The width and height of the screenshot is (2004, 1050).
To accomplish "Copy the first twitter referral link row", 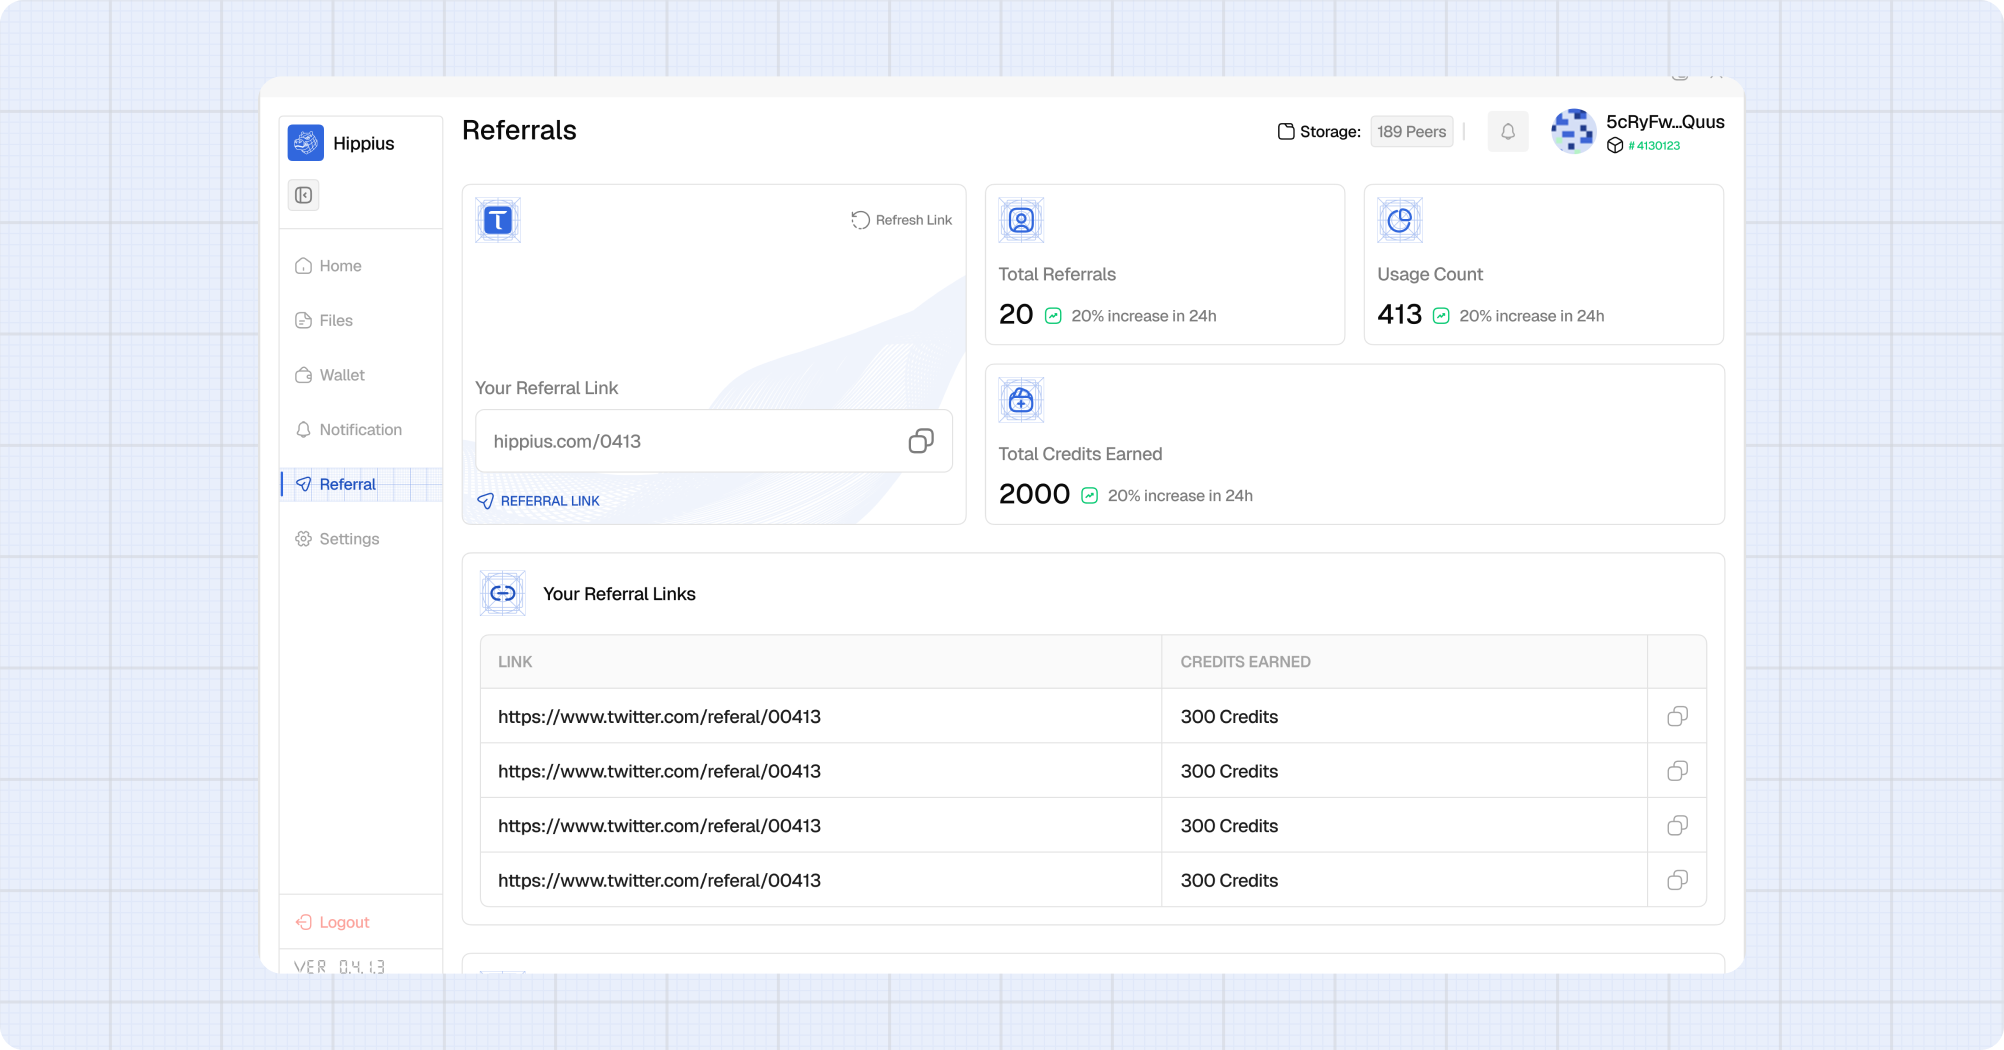I will [1678, 716].
